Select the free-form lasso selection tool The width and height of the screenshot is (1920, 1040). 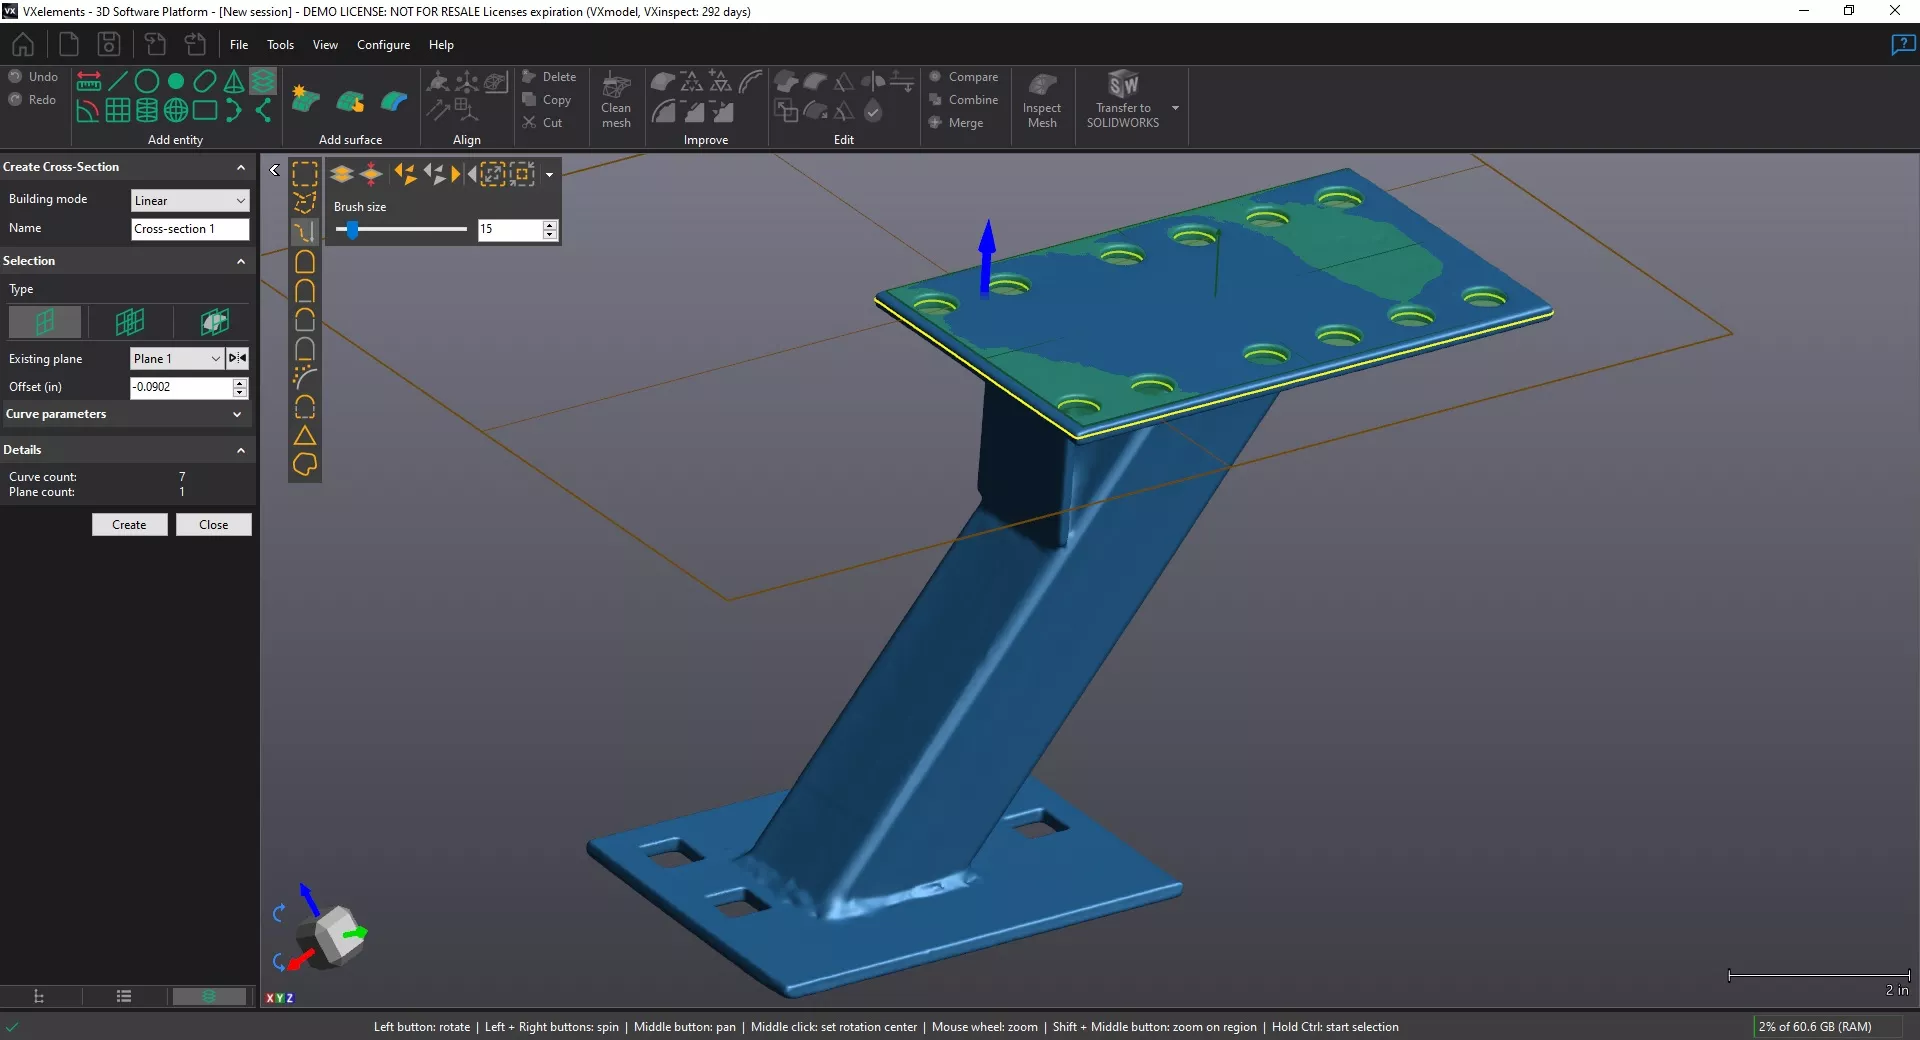(x=305, y=201)
